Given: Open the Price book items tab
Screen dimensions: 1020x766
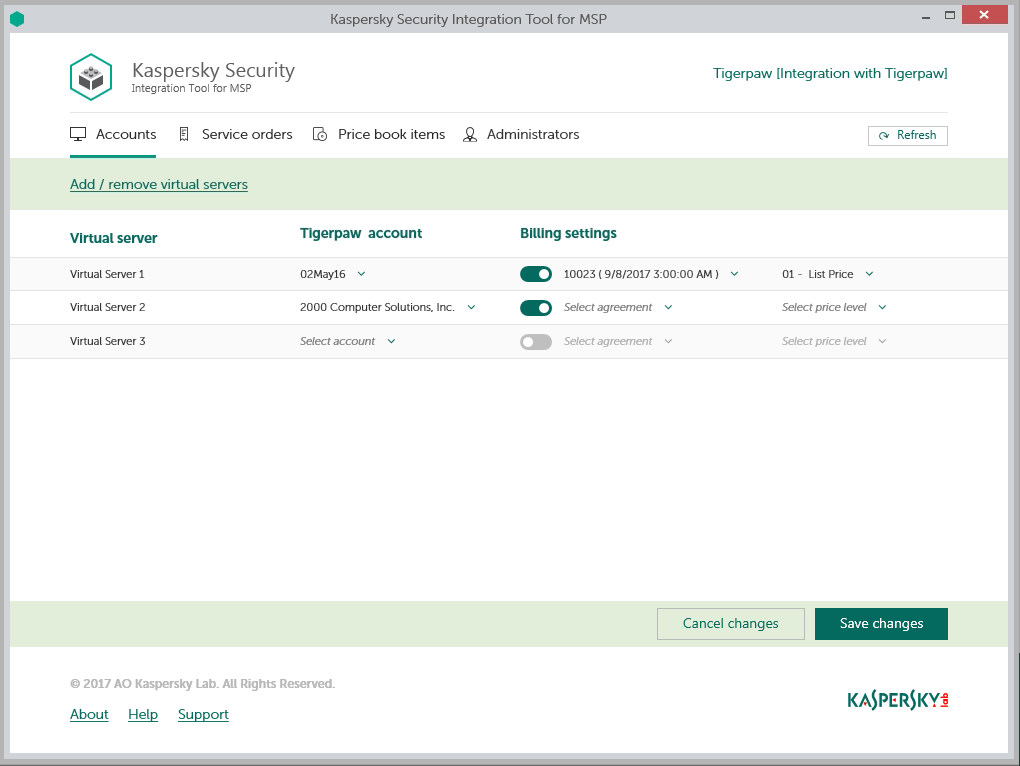Looking at the screenshot, I should pos(391,134).
